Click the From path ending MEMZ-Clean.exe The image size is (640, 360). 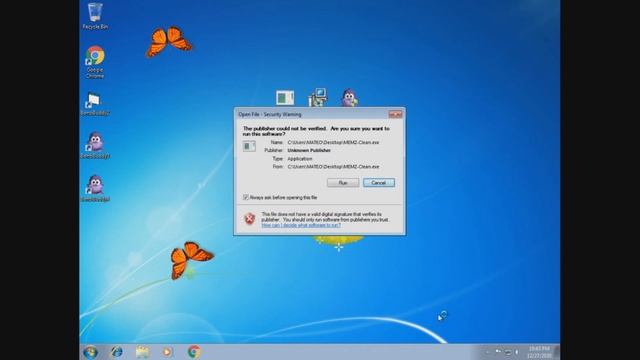coord(333,167)
